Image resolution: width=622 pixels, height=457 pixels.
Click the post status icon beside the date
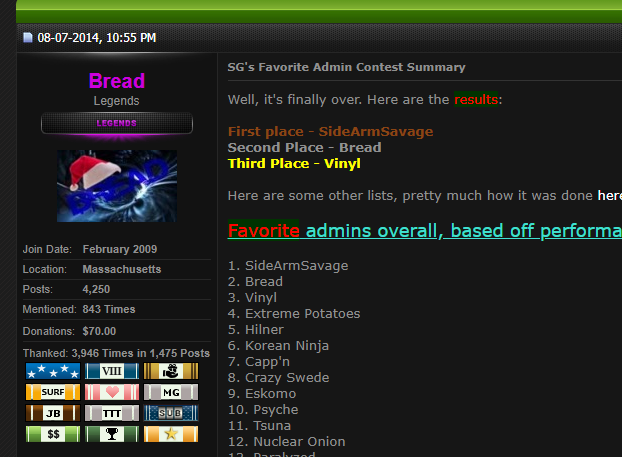tap(28, 38)
